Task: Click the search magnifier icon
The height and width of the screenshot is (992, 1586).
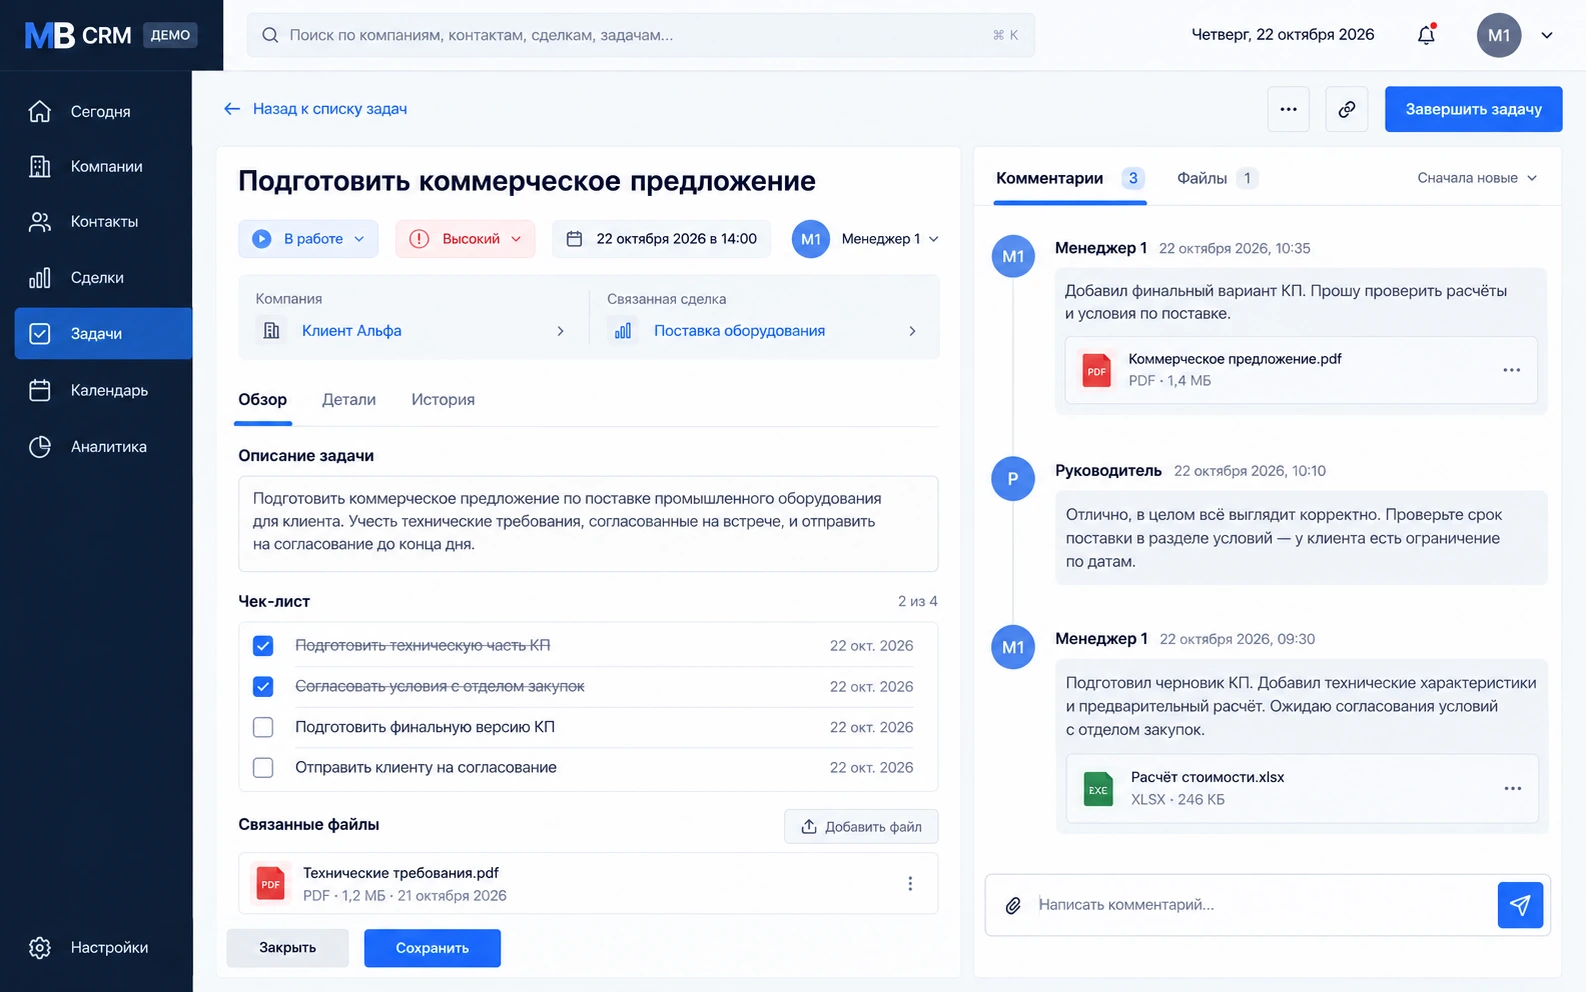Action: coord(270,35)
